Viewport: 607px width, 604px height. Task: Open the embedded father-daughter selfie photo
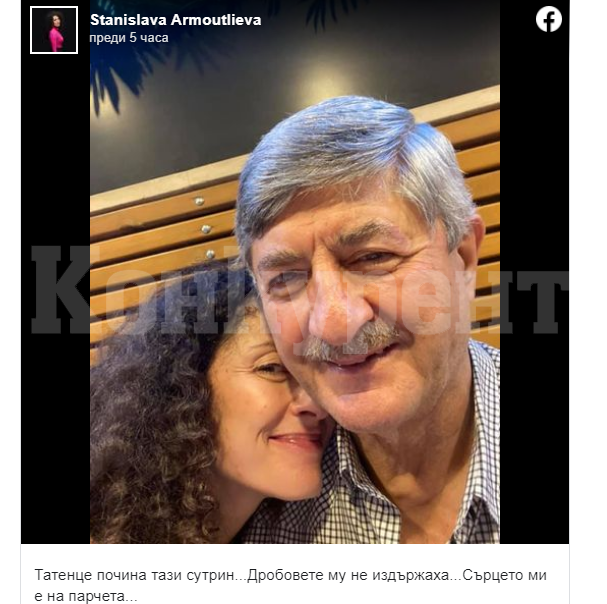click(x=295, y=272)
